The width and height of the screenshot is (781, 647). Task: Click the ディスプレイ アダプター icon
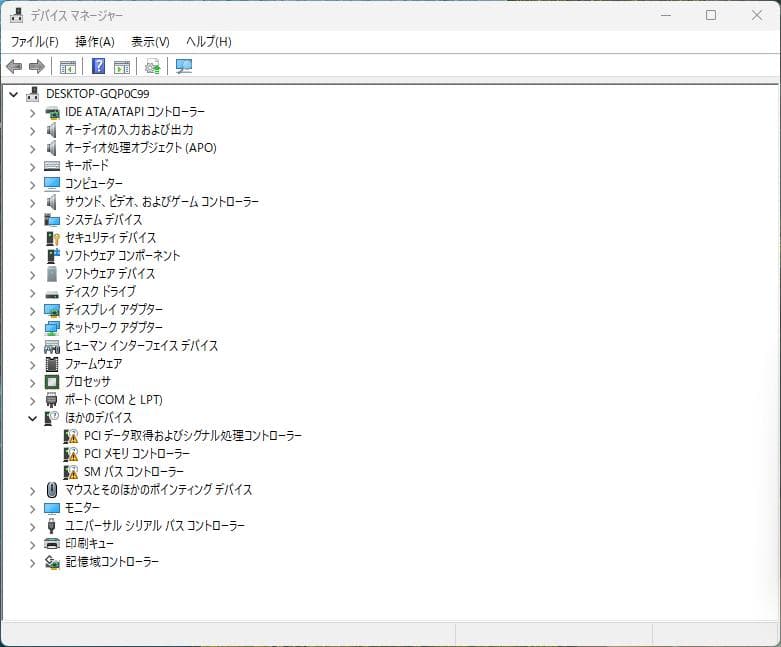click(52, 310)
